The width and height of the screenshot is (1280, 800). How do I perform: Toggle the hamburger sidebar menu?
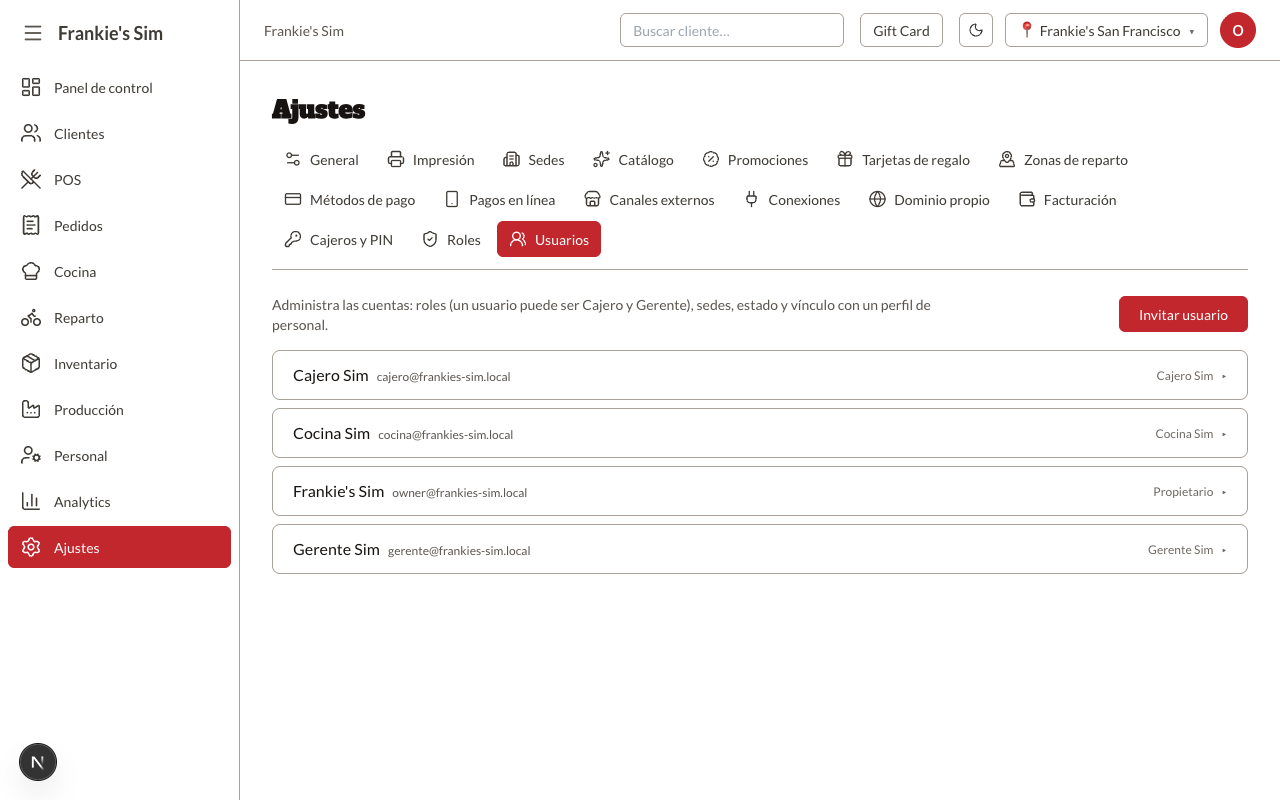point(33,33)
